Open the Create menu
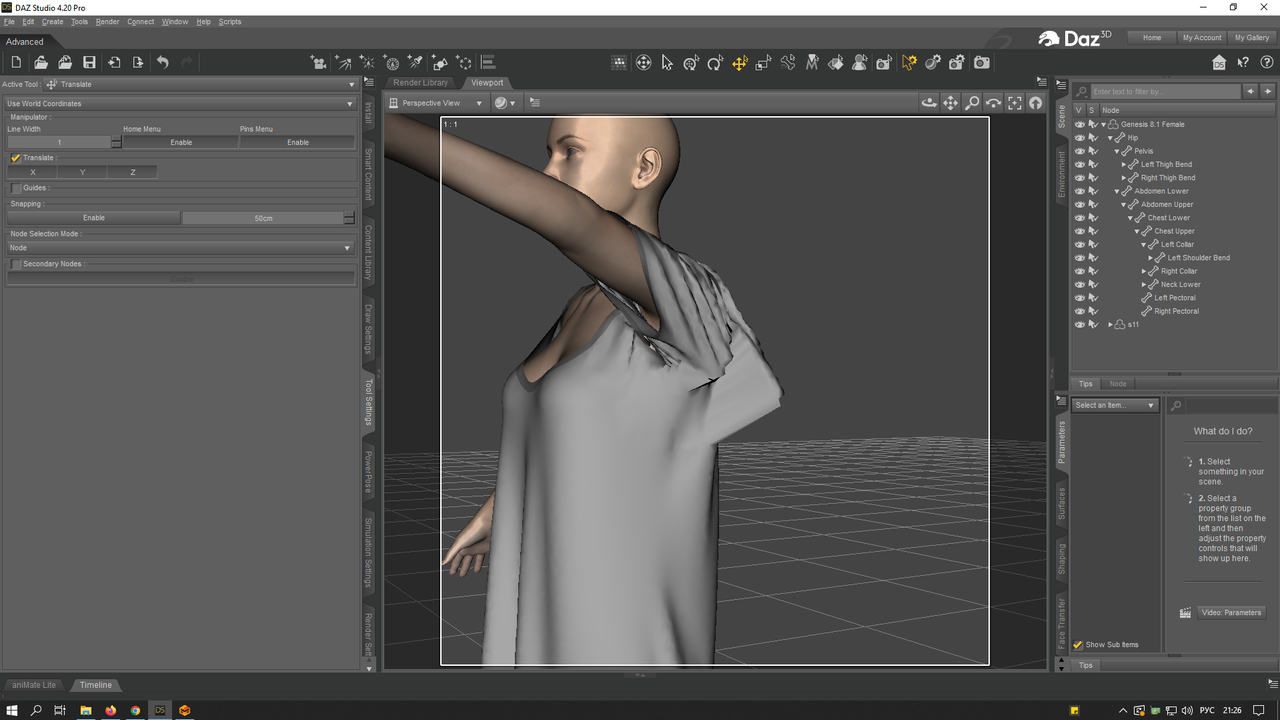Viewport: 1280px width, 720px height. 52,22
